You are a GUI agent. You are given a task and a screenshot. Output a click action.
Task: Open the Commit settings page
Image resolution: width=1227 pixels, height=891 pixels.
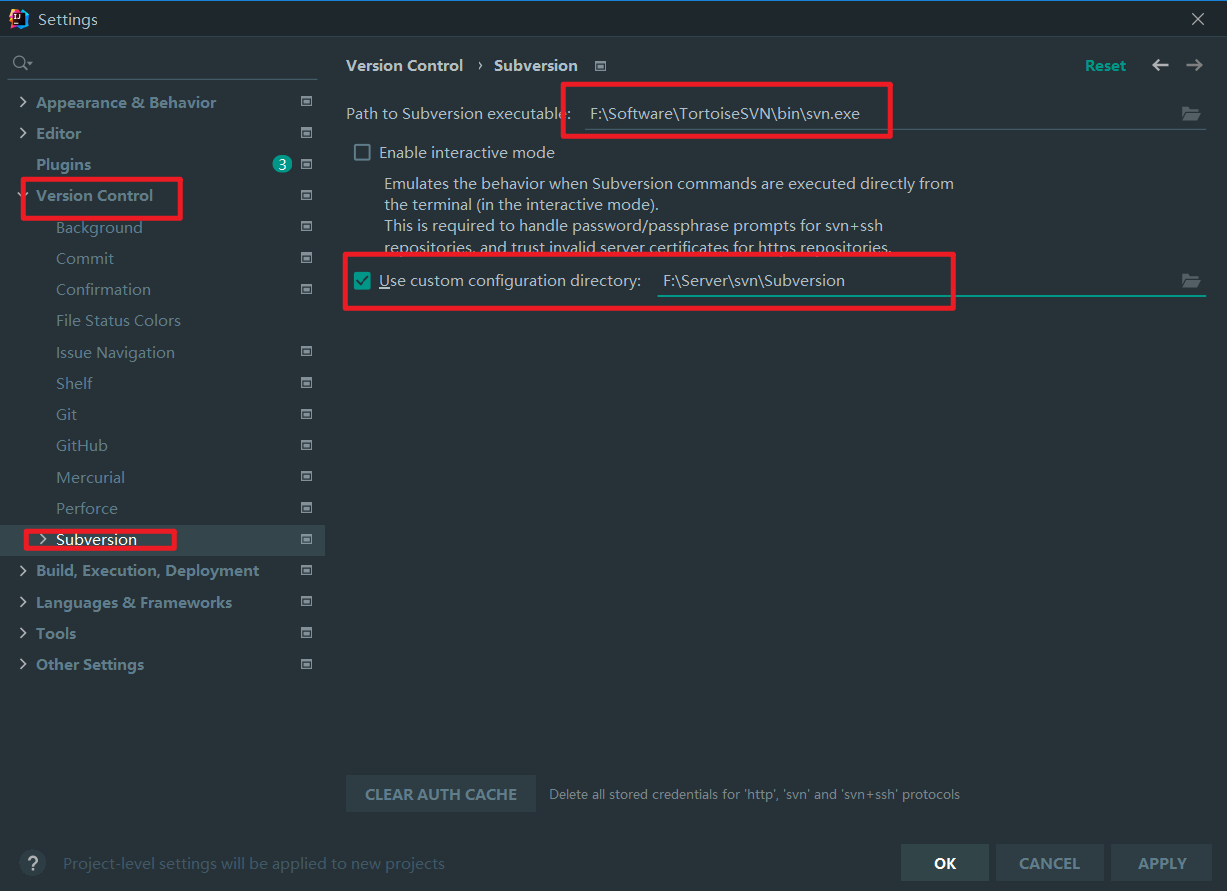85,258
